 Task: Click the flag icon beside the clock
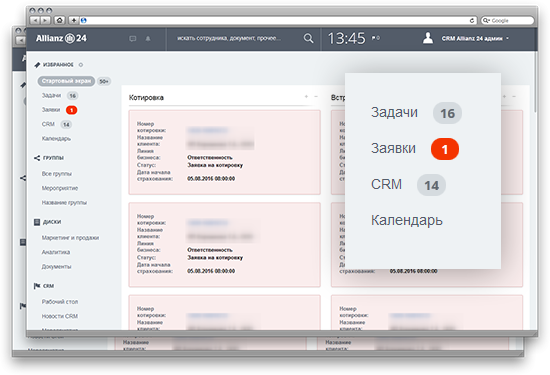coord(374,37)
